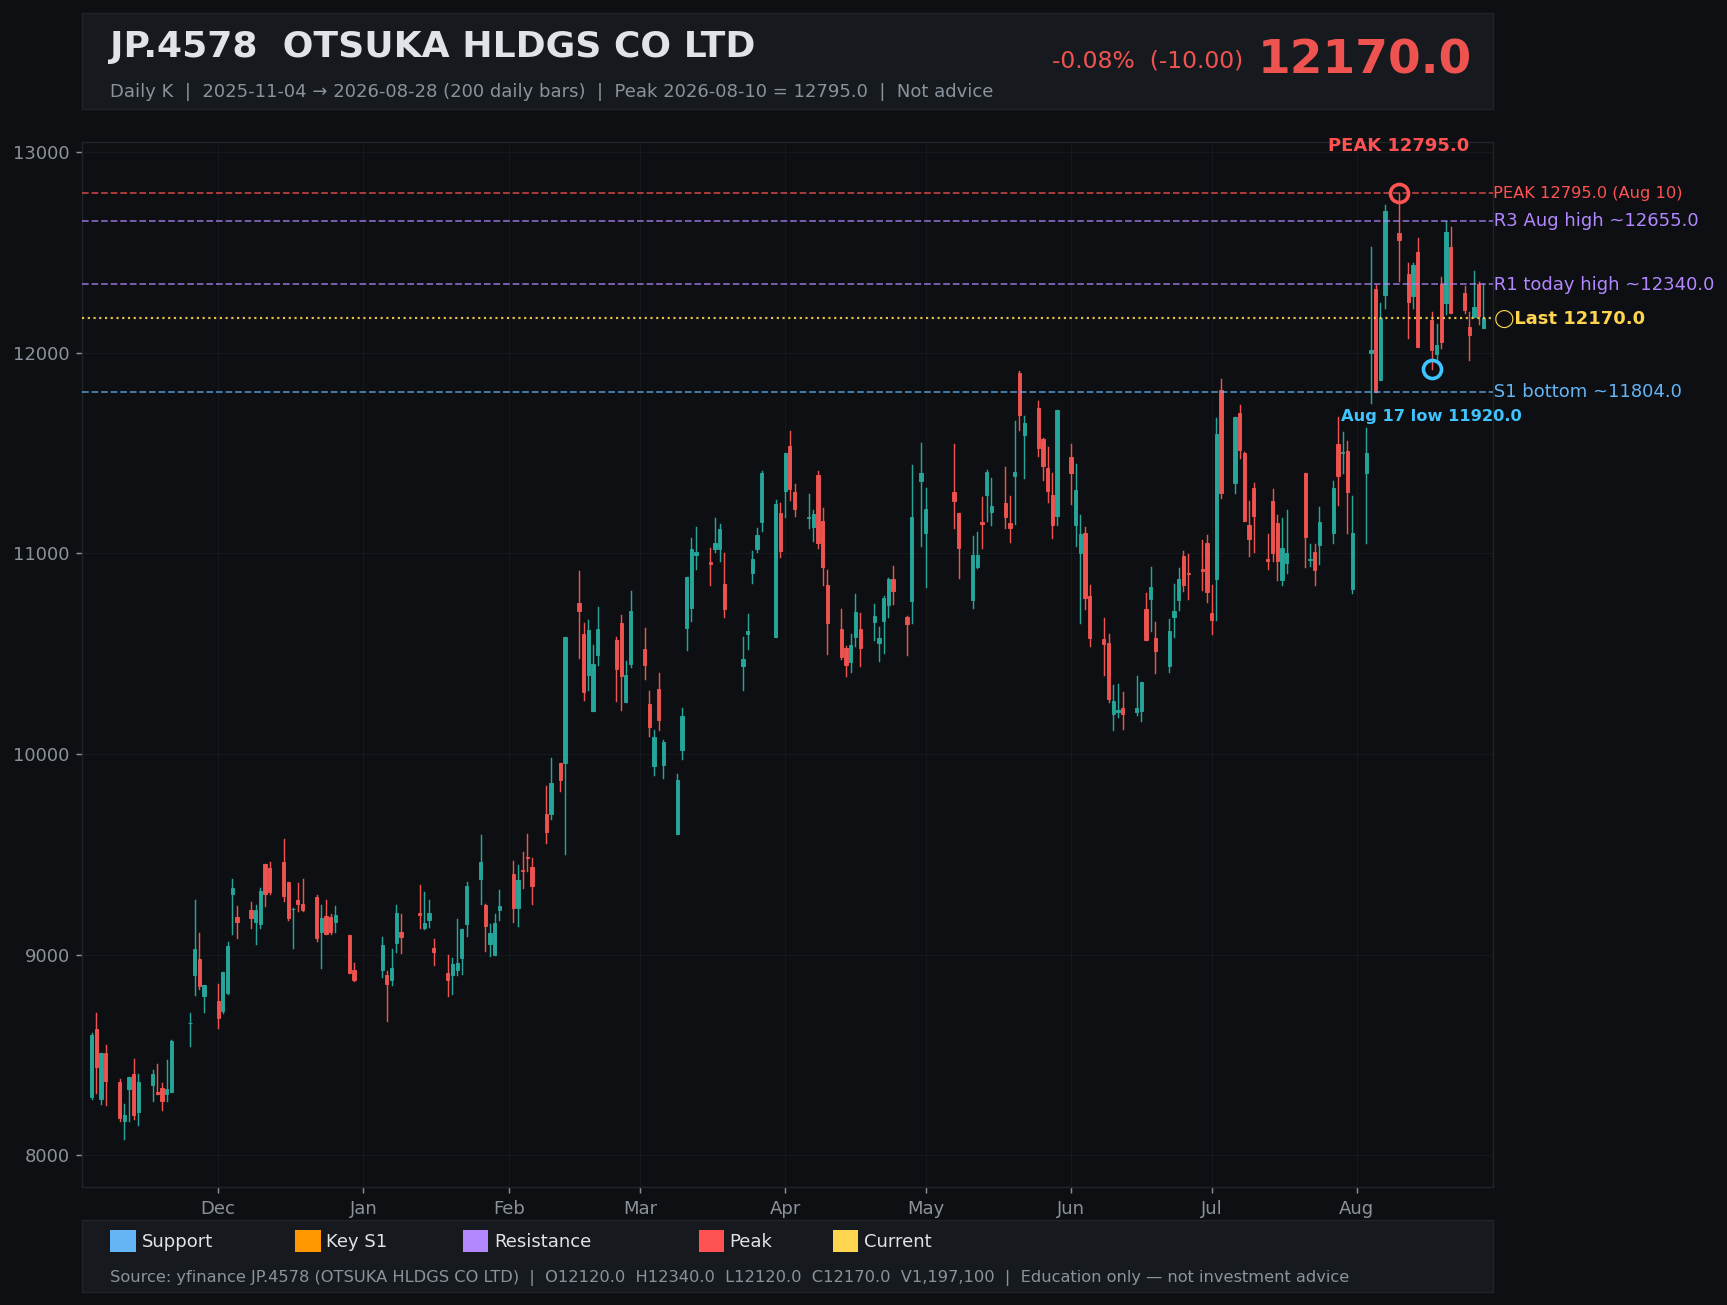Click the 'Daily K' date range subtitle line
This screenshot has height=1305, width=1727.
(x=551, y=91)
